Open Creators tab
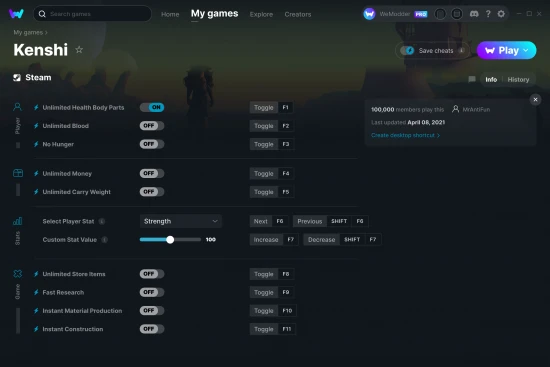 (x=297, y=14)
